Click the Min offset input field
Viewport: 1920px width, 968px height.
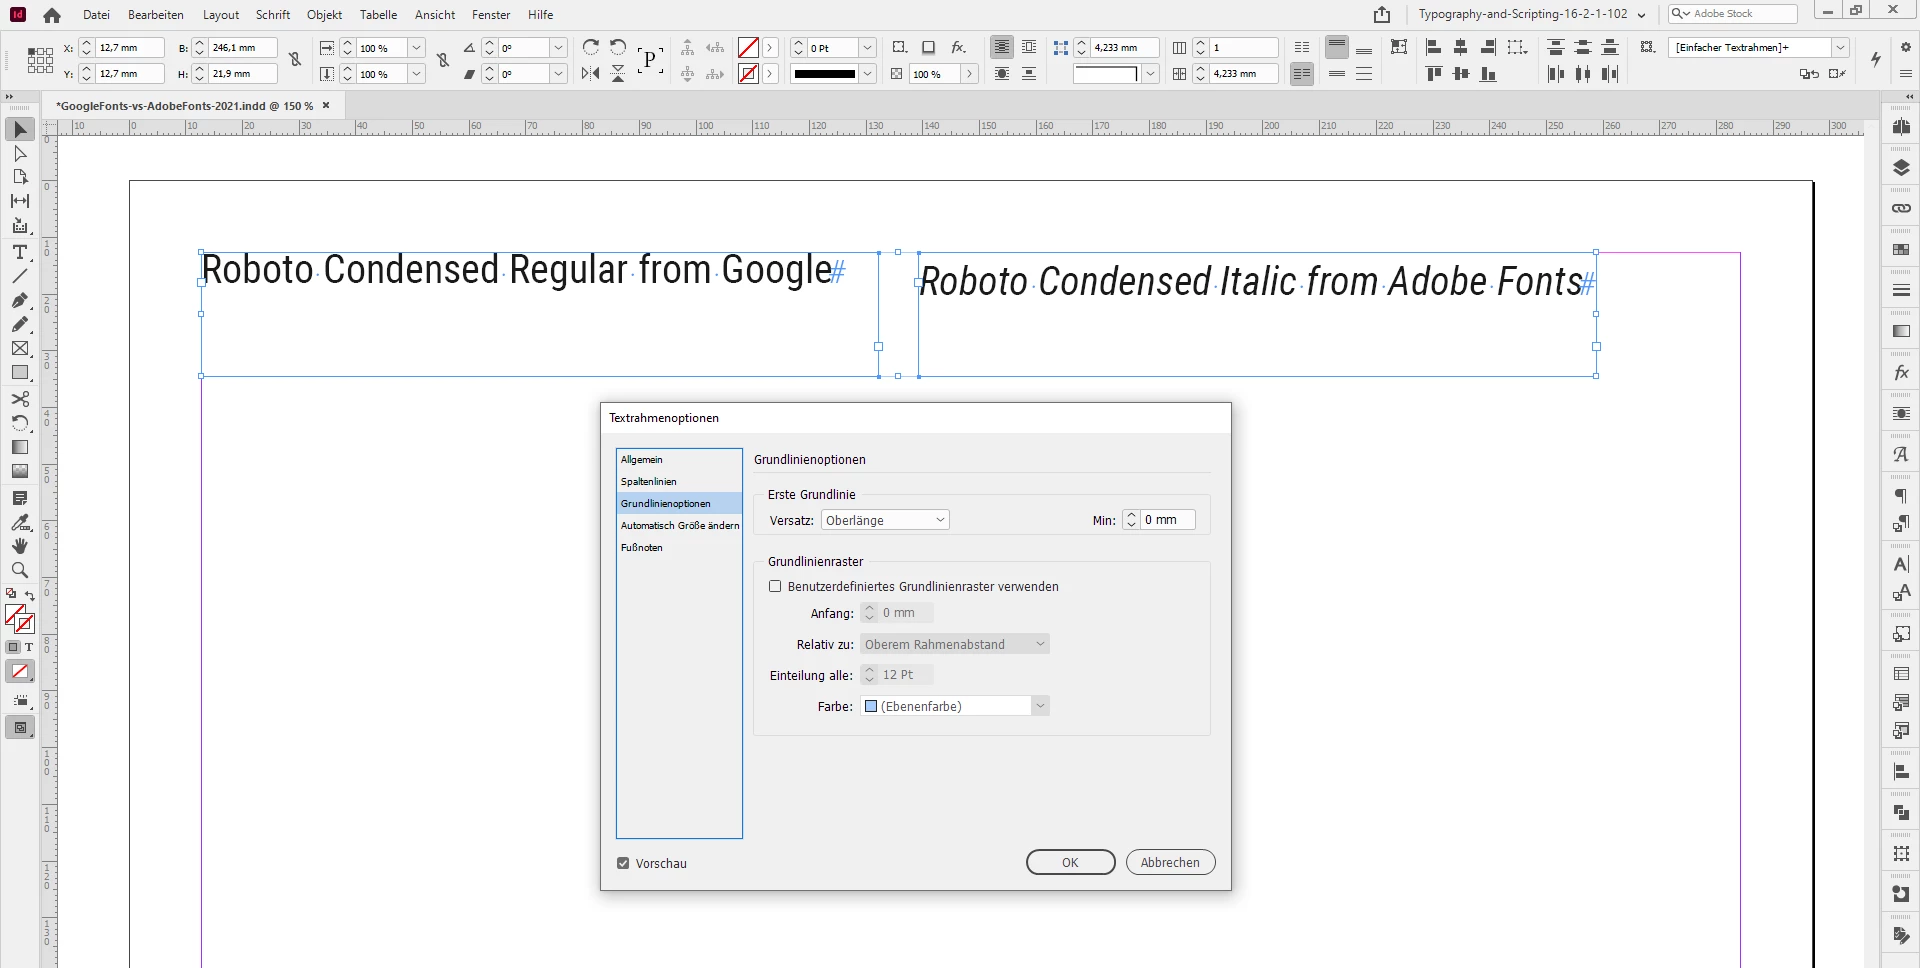pos(1168,520)
